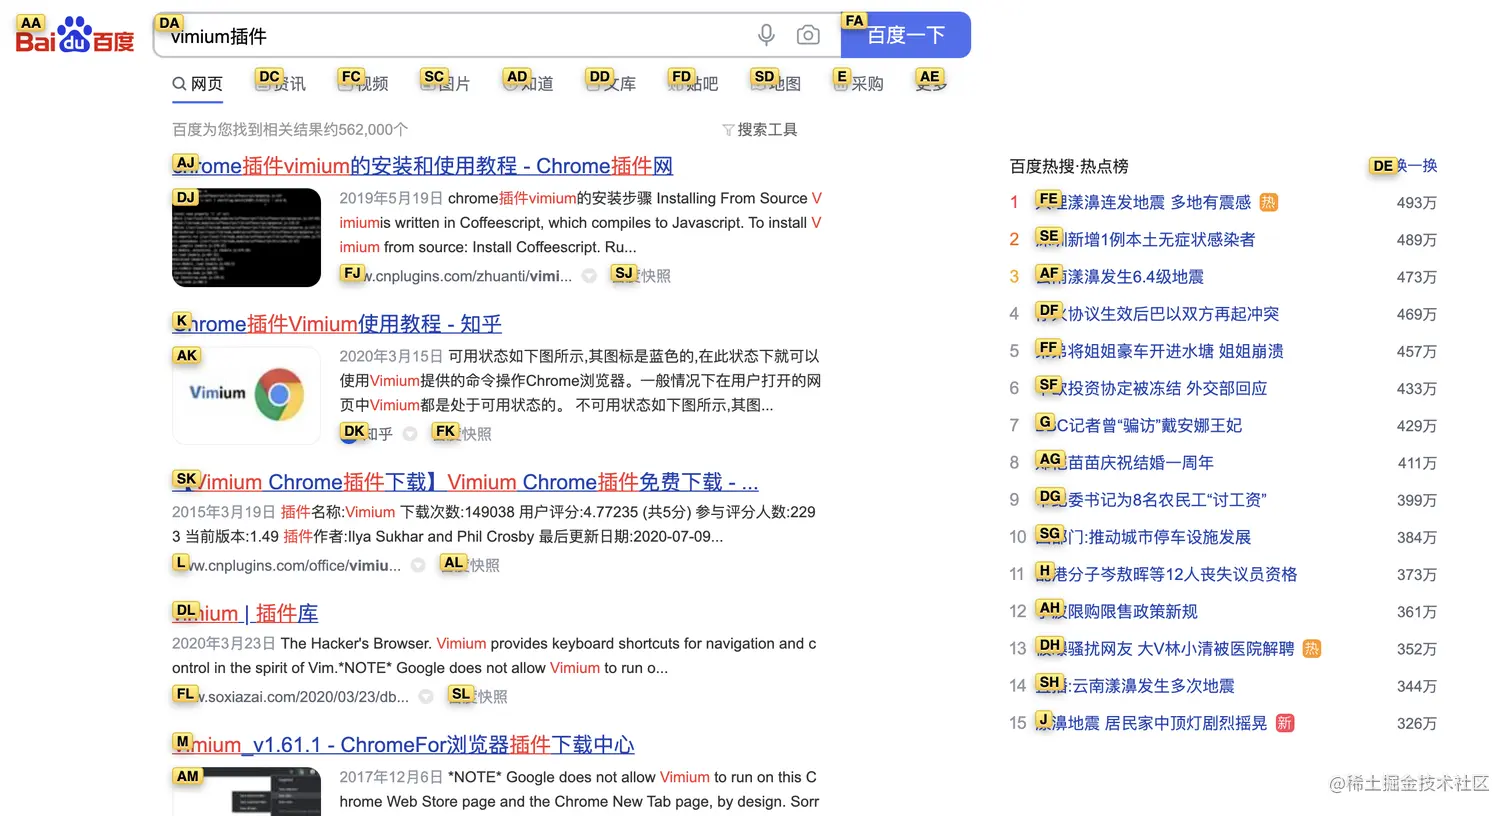
Task: Open image search via the camera icon
Action: coord(808,34)
